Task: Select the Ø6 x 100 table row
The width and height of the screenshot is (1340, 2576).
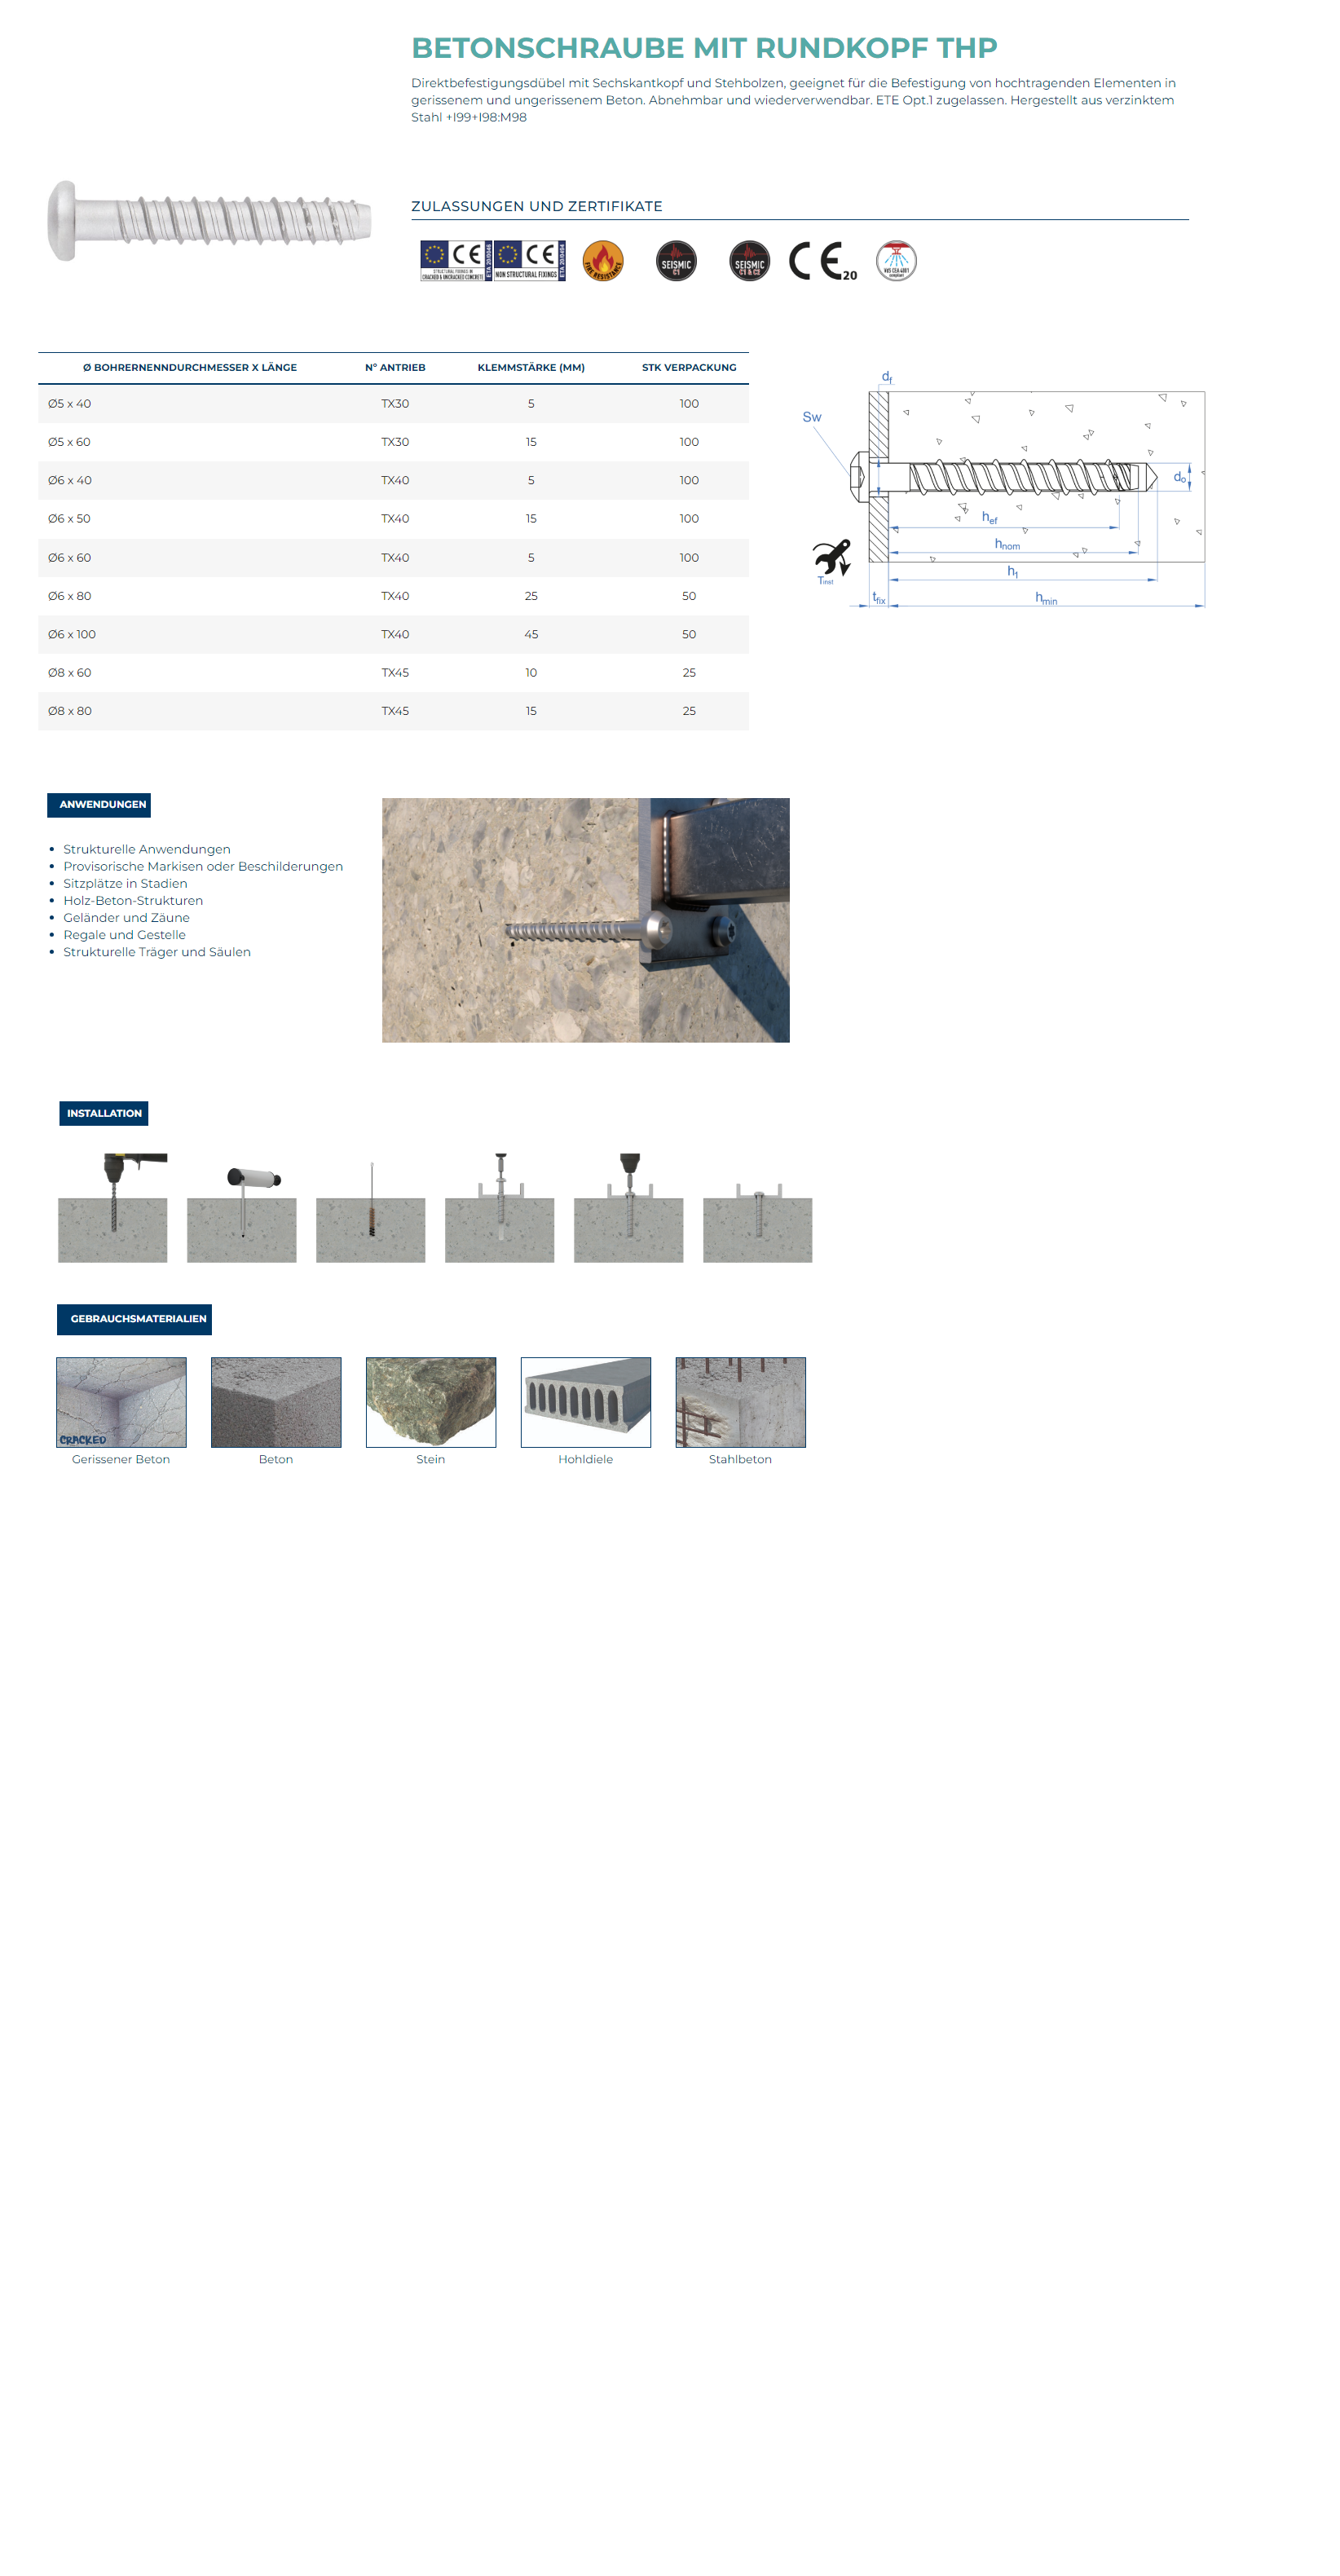Action: 393,634
